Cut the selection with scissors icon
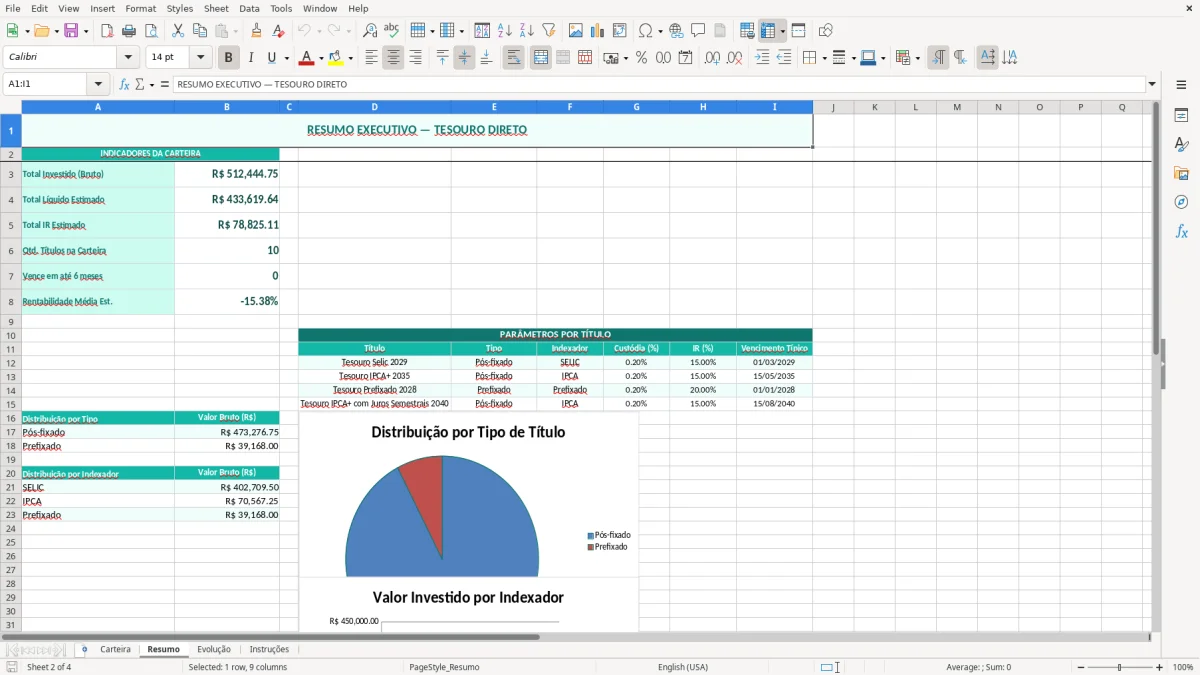 178,31
